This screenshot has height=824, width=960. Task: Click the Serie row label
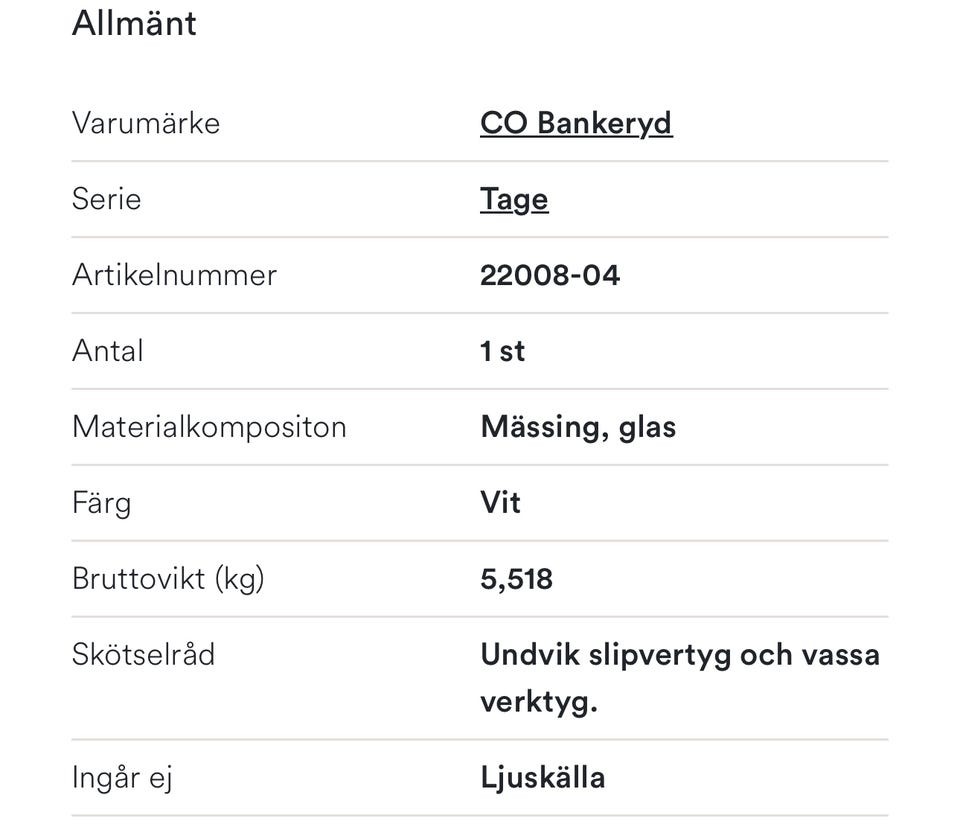pos(107,199)
